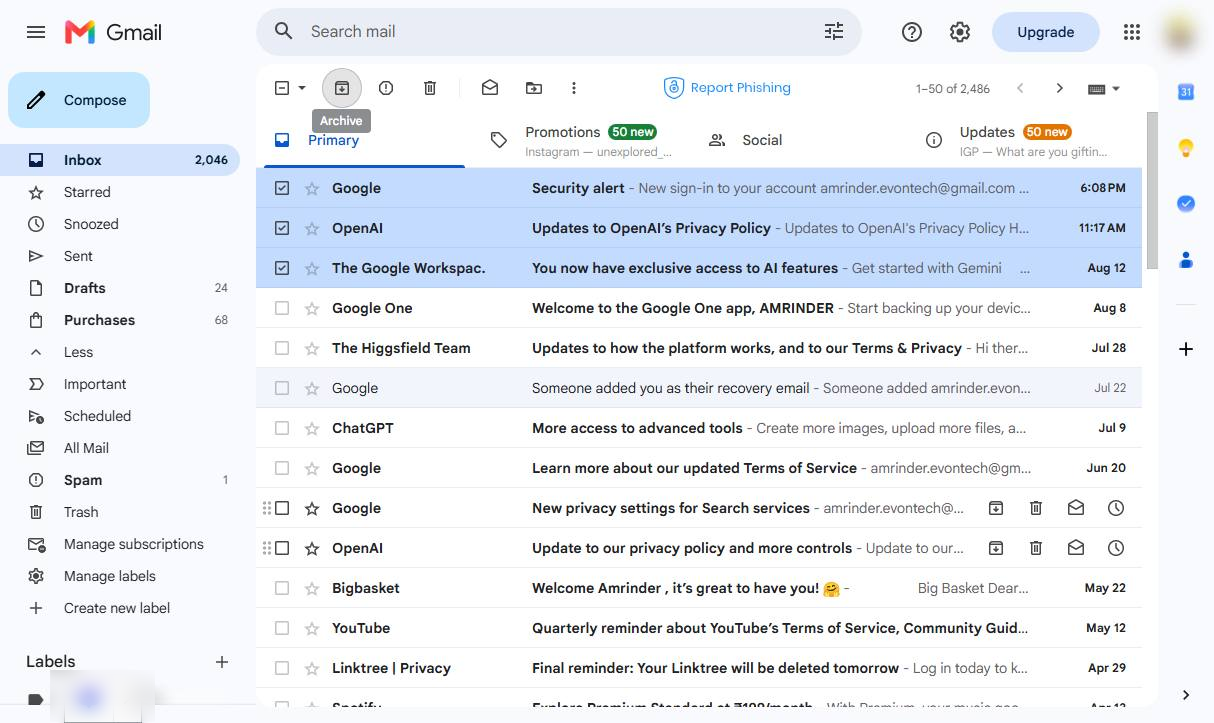Uncheck The Google Workspace email checkbox
The image size is (1214, 723).
[x=282, y=268]
